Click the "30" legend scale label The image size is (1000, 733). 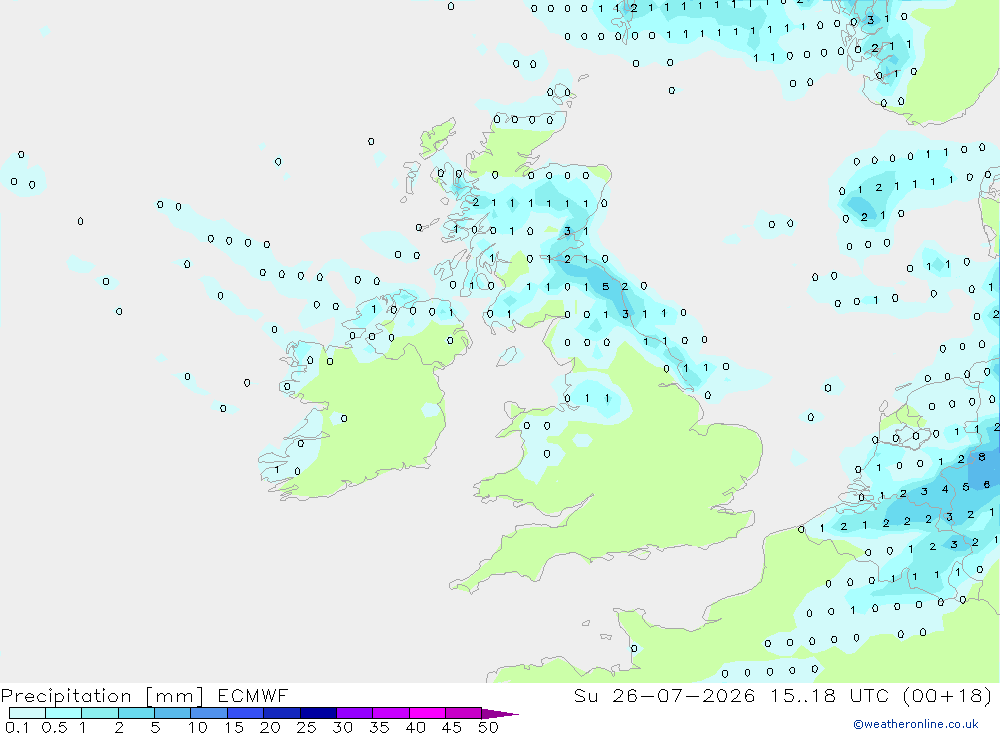[342, 727]
